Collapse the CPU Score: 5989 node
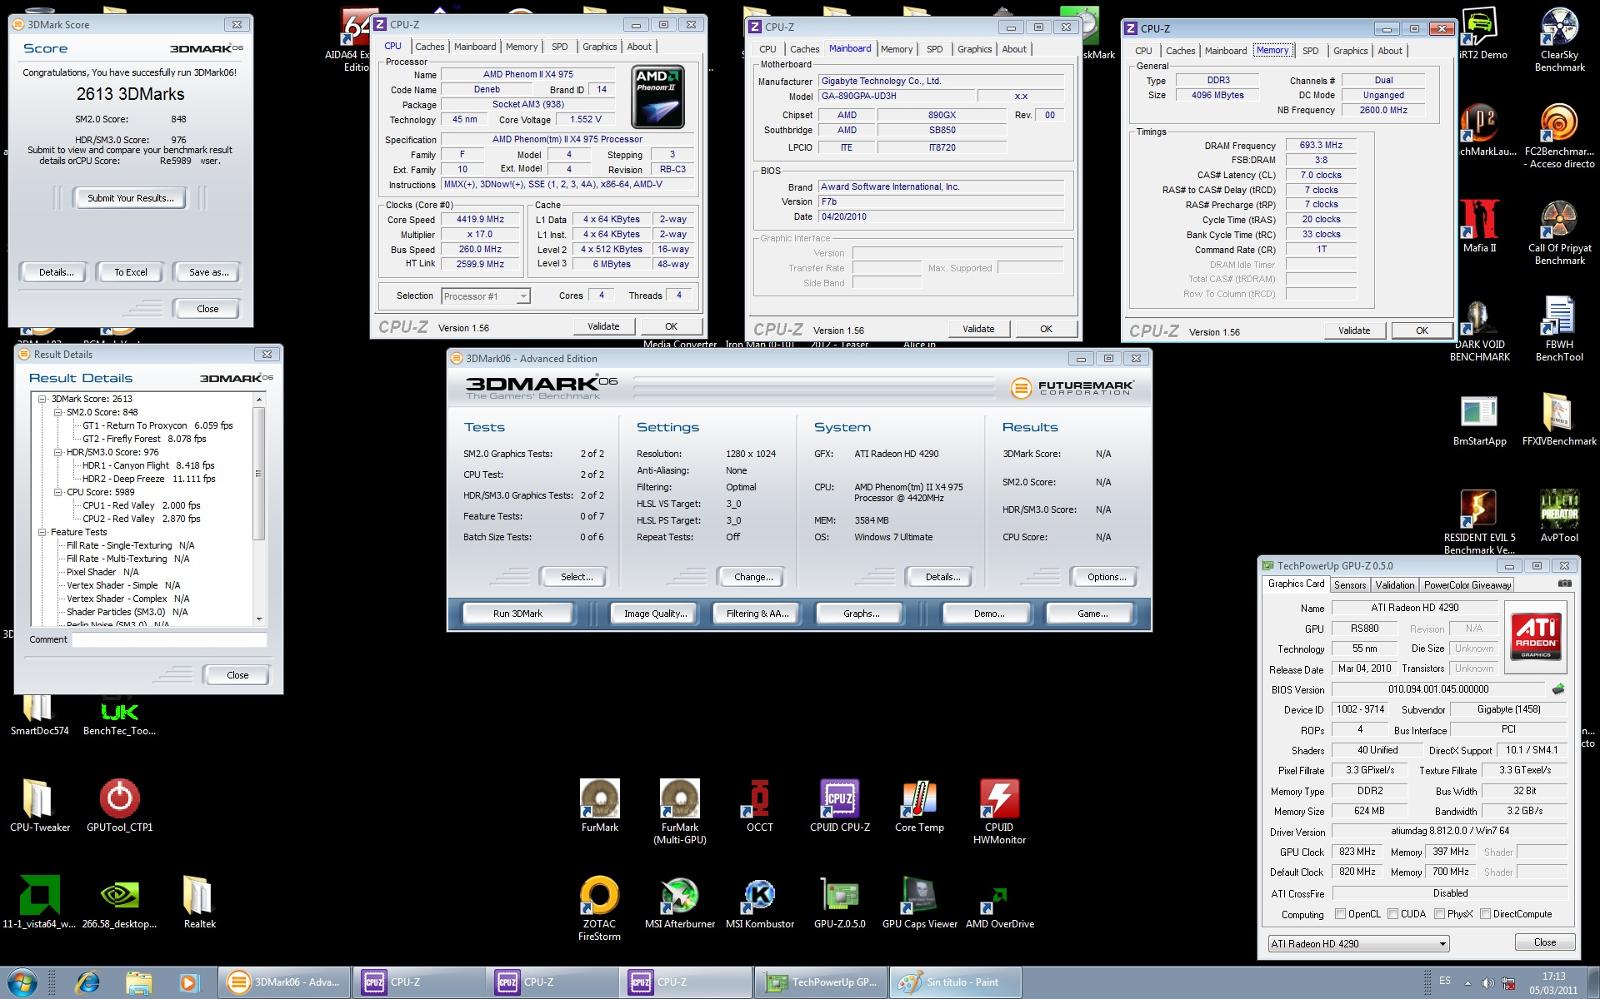 tap(58, 492)
